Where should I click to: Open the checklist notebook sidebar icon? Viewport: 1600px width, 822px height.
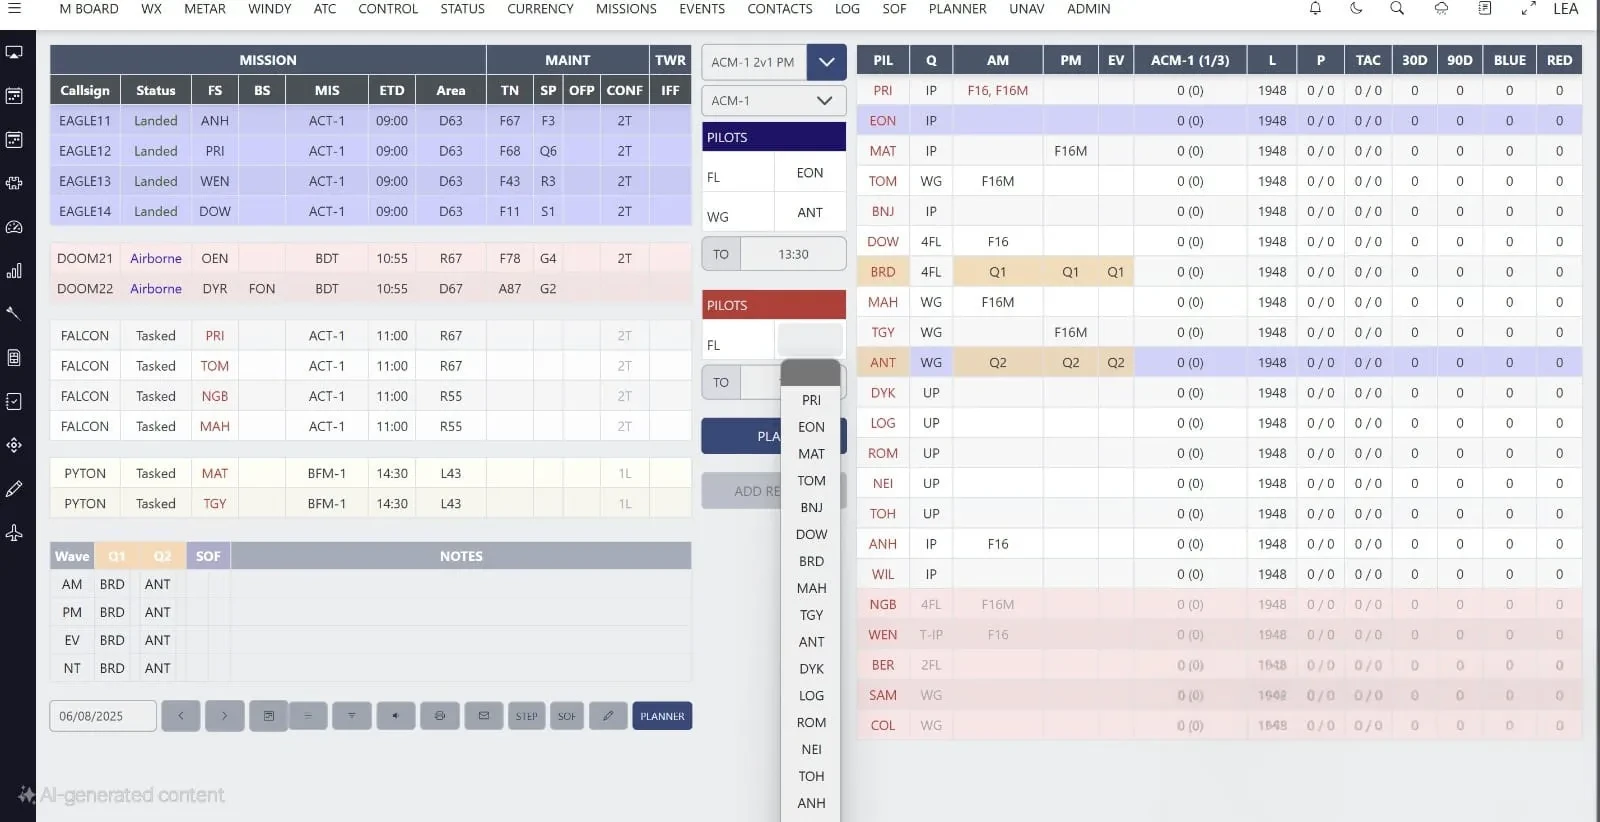(14, 401)
